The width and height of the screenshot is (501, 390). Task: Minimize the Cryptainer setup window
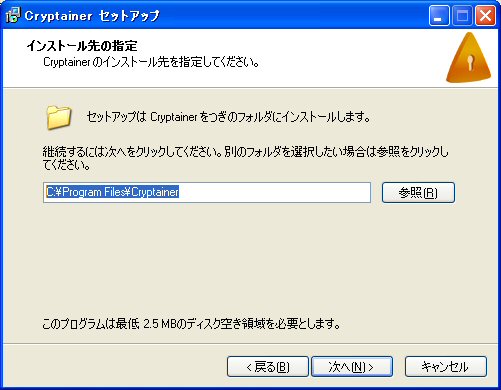coord(439,15)
